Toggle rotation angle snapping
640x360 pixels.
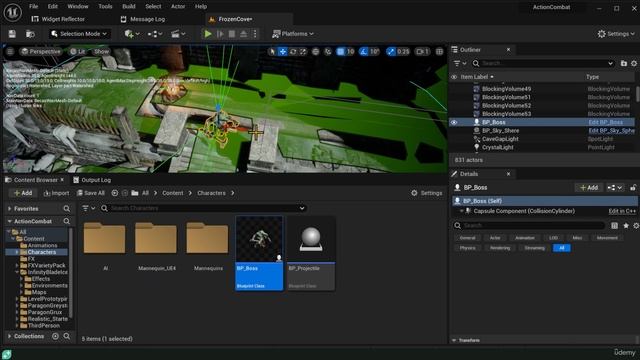(363, 51)
